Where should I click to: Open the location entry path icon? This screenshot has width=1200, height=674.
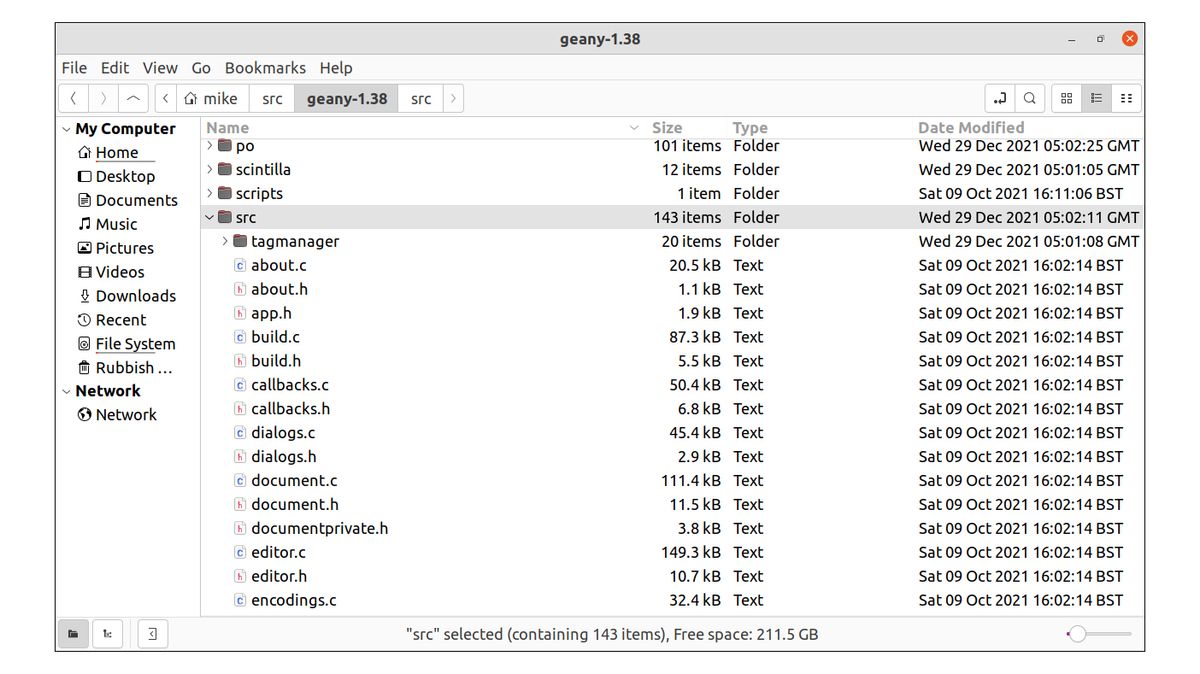[1000, 97]
